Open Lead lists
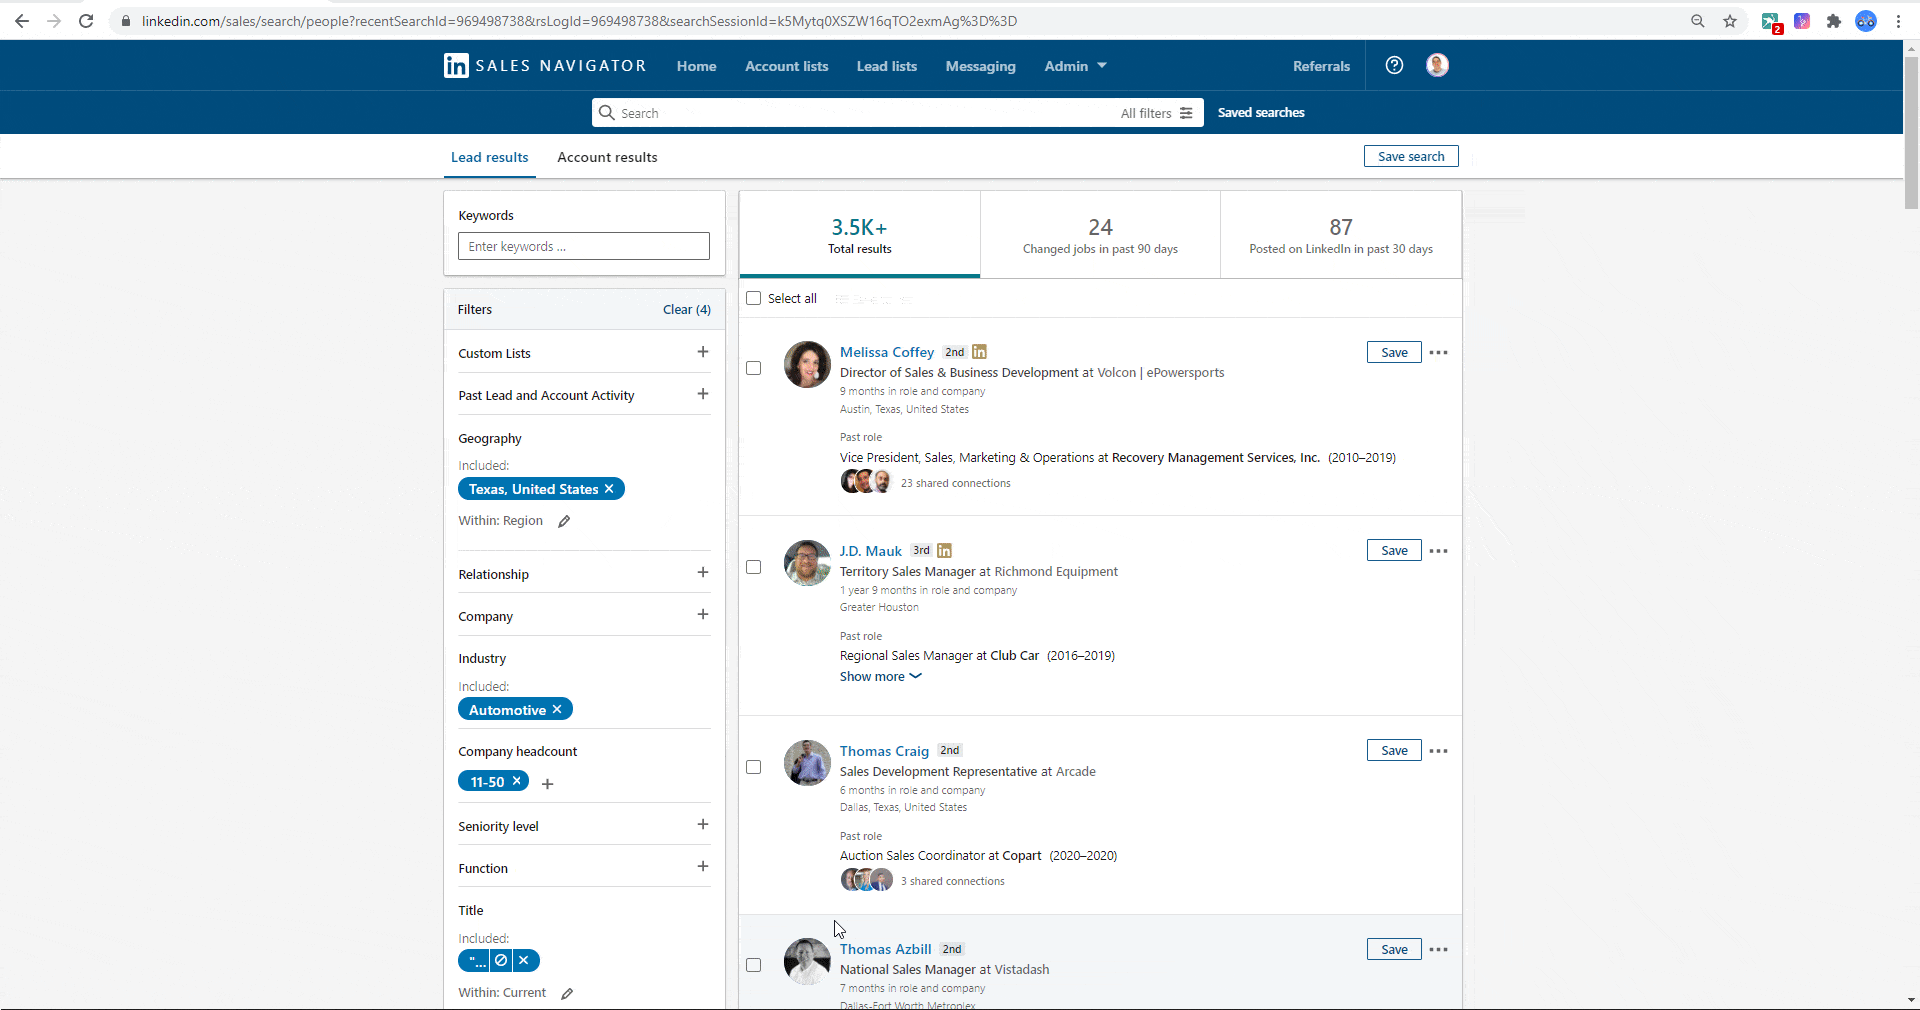The width and height of the screenshot is (1920, 1010). click(887, 66)
